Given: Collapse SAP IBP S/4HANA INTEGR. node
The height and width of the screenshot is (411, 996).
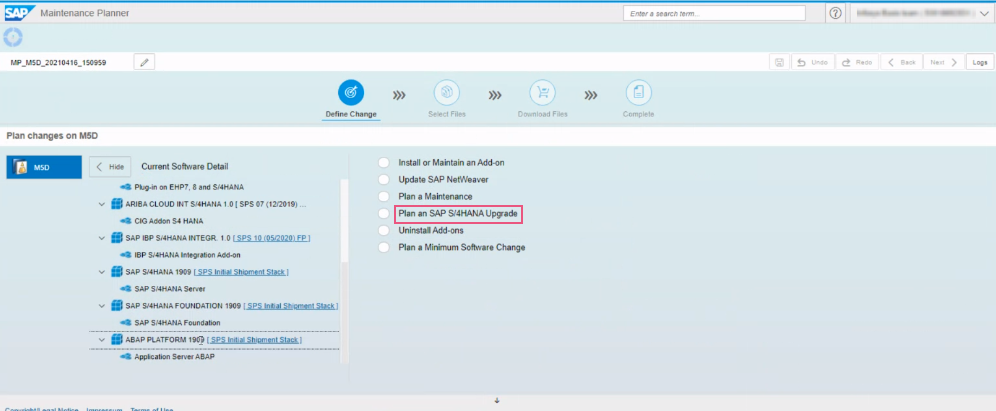Looking at the screenshot, I should point(102,238).
